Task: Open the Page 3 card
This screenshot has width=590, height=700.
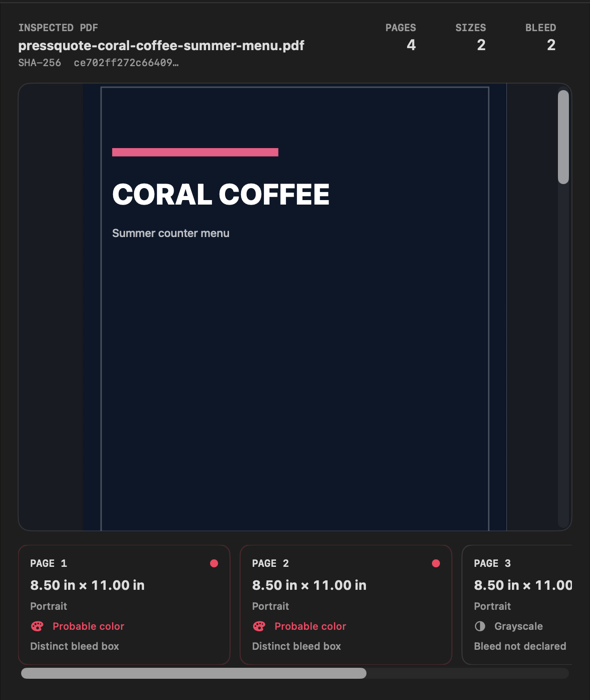Action: coord(517,605)
